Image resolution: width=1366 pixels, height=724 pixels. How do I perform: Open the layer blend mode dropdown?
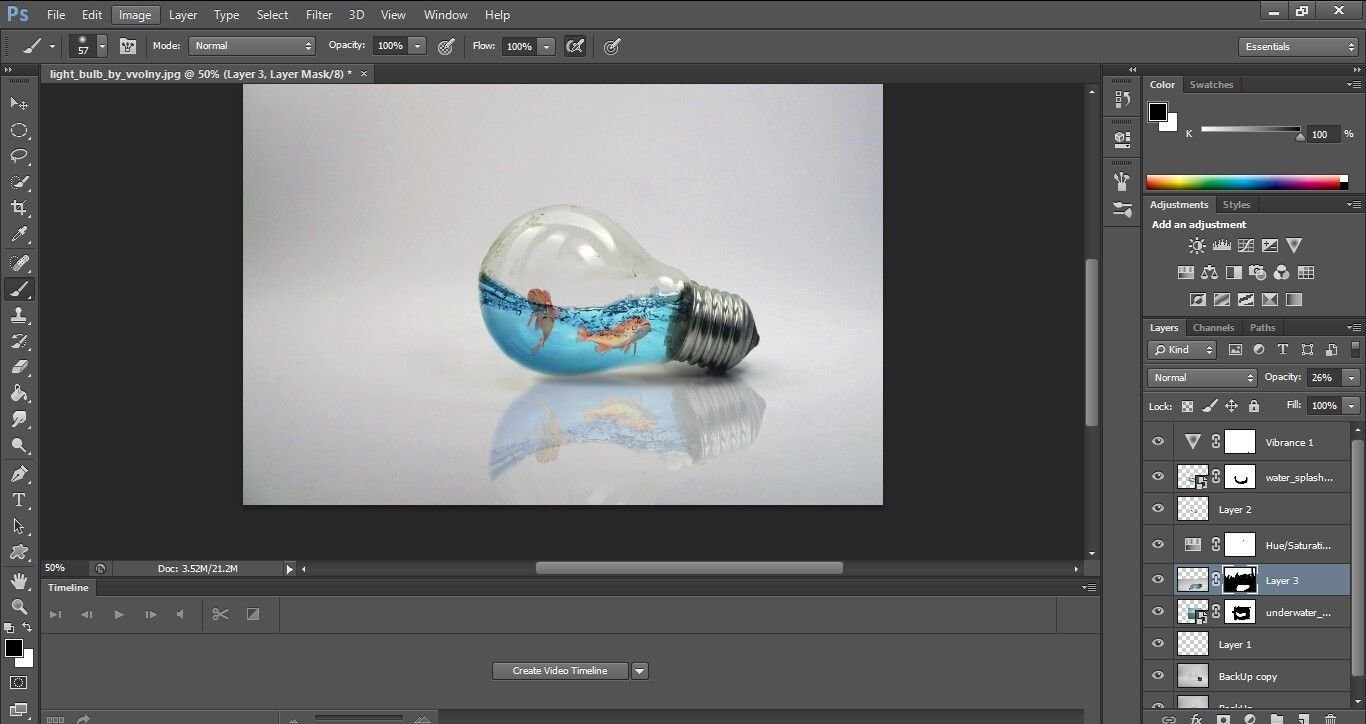[x=1202, y=378]
